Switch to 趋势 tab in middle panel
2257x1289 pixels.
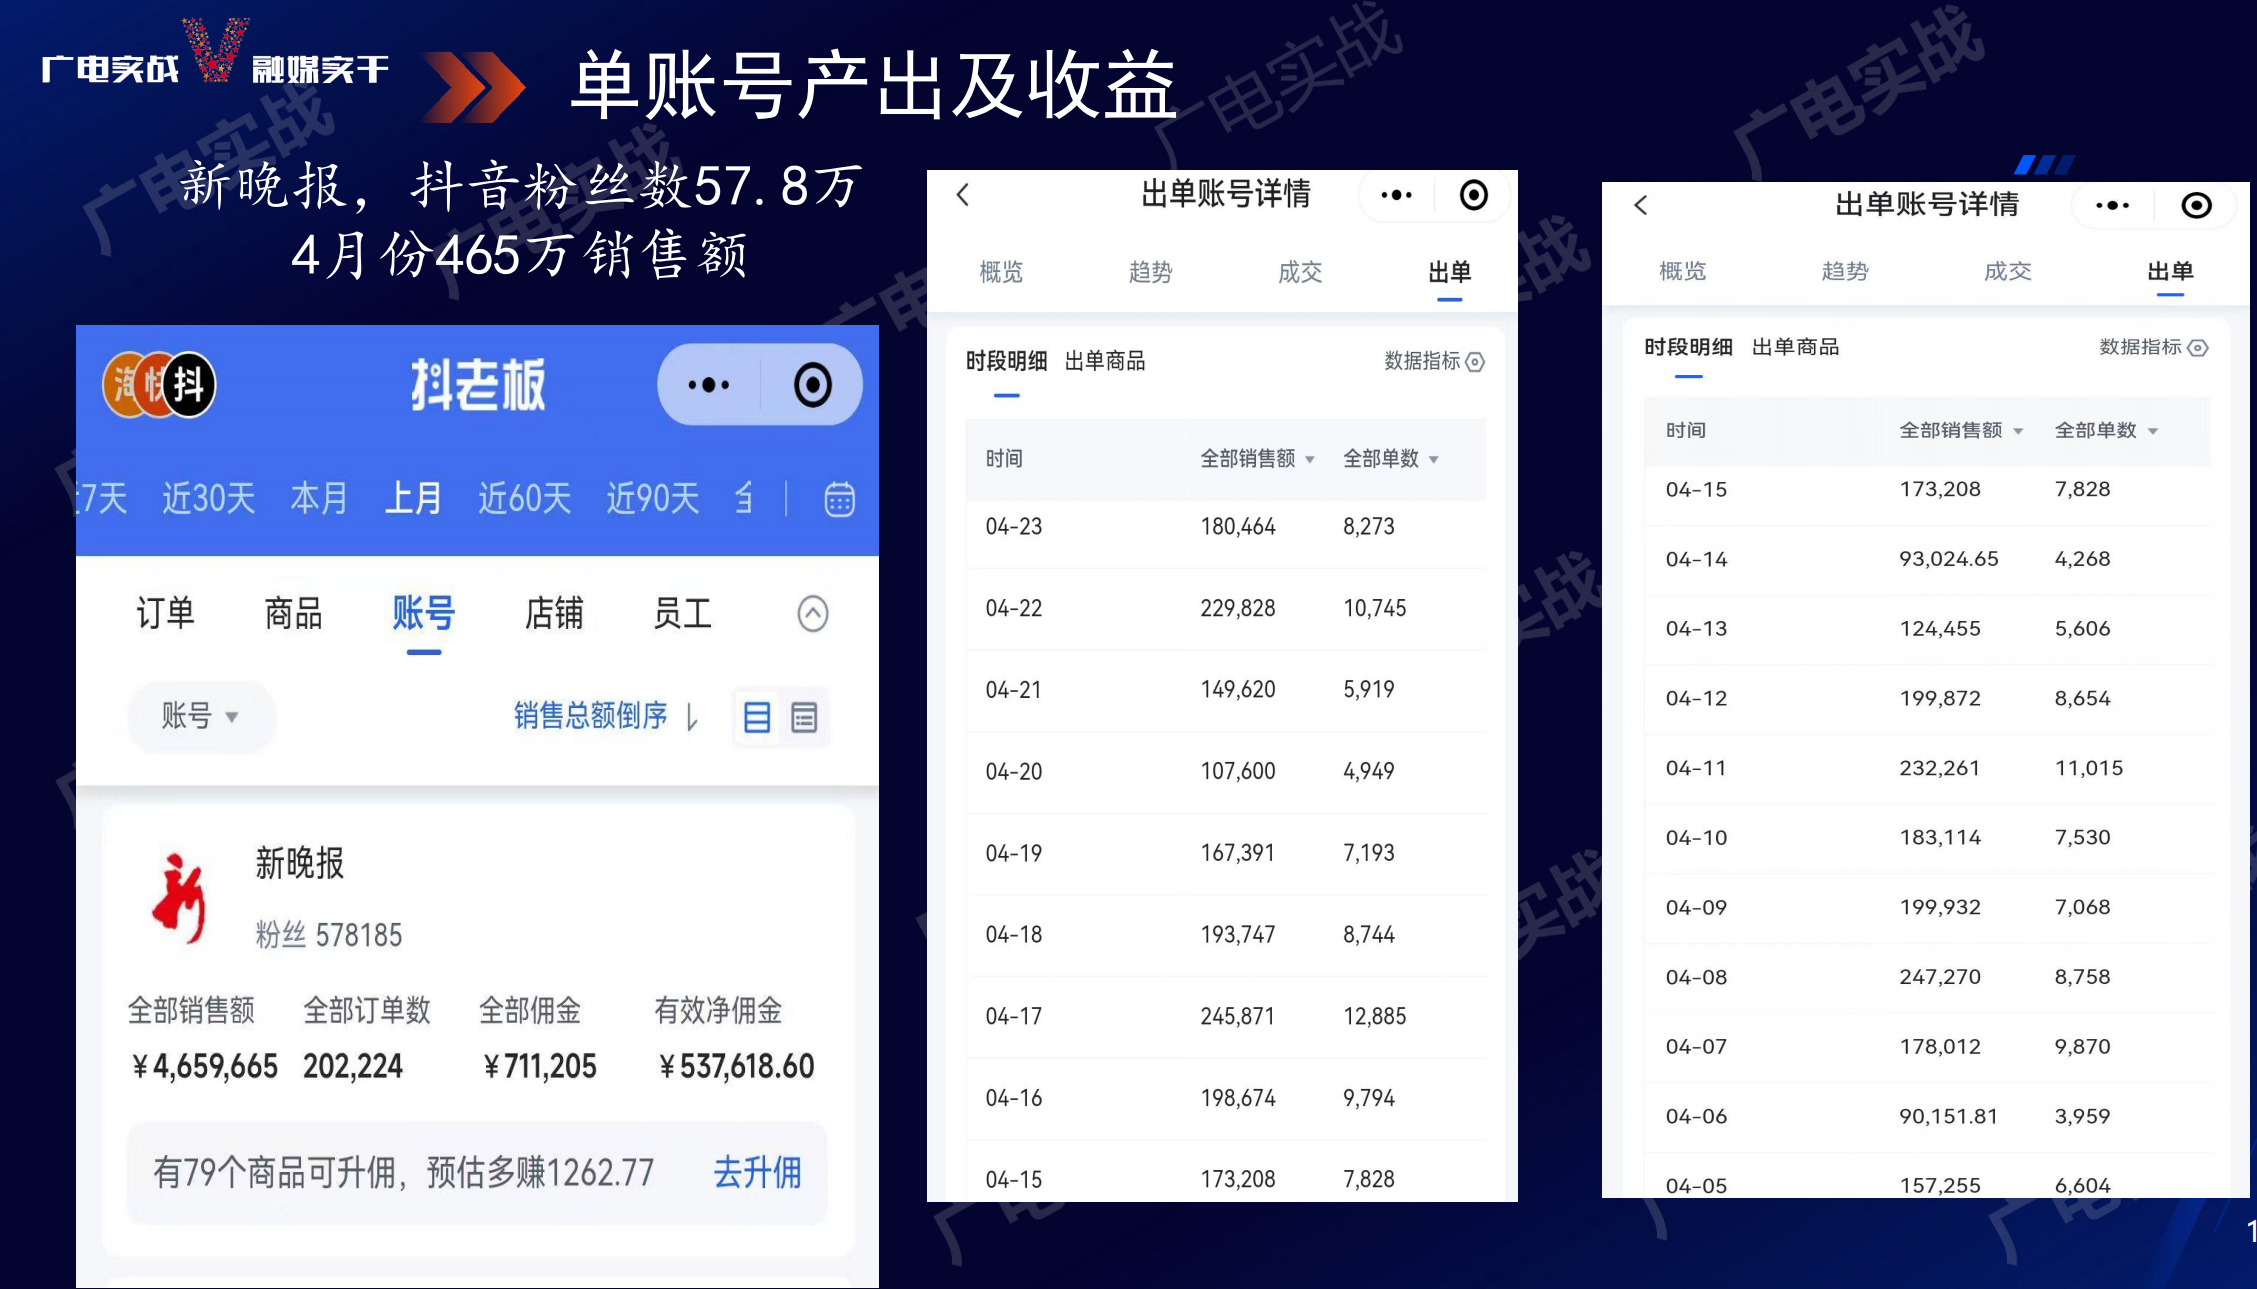pyautogui.click(x=1150, y=272)
